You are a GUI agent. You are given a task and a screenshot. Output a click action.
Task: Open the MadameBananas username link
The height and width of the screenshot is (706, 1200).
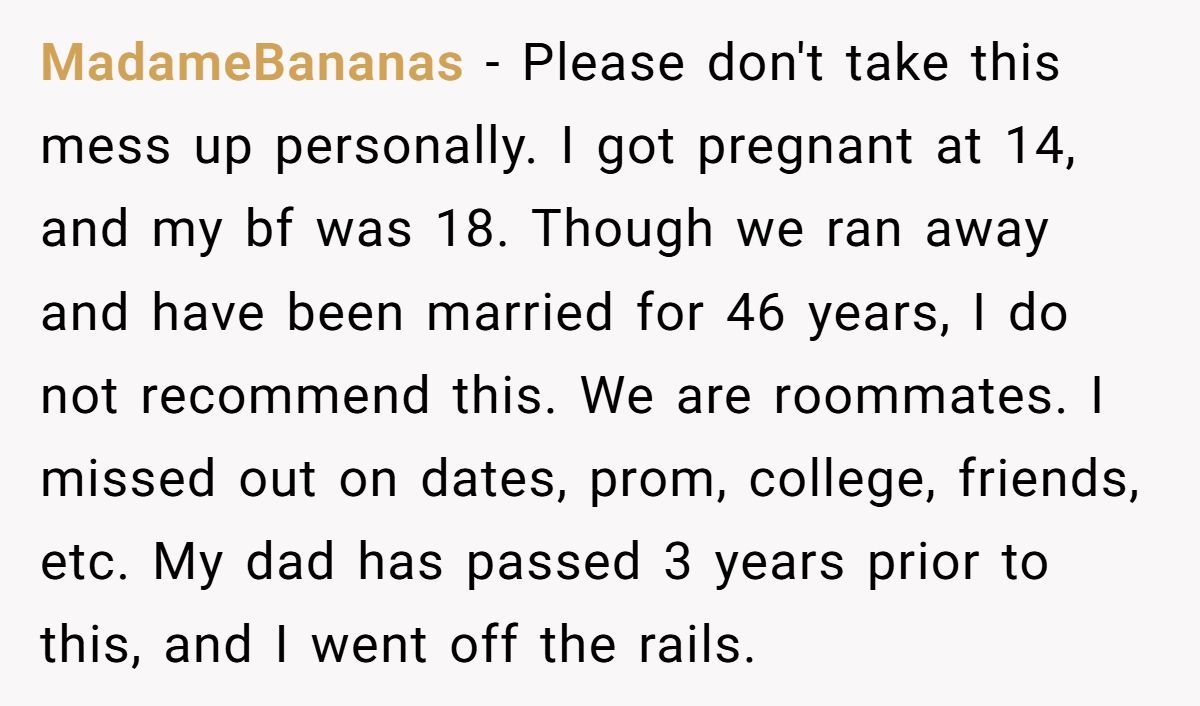click(252, 65)
